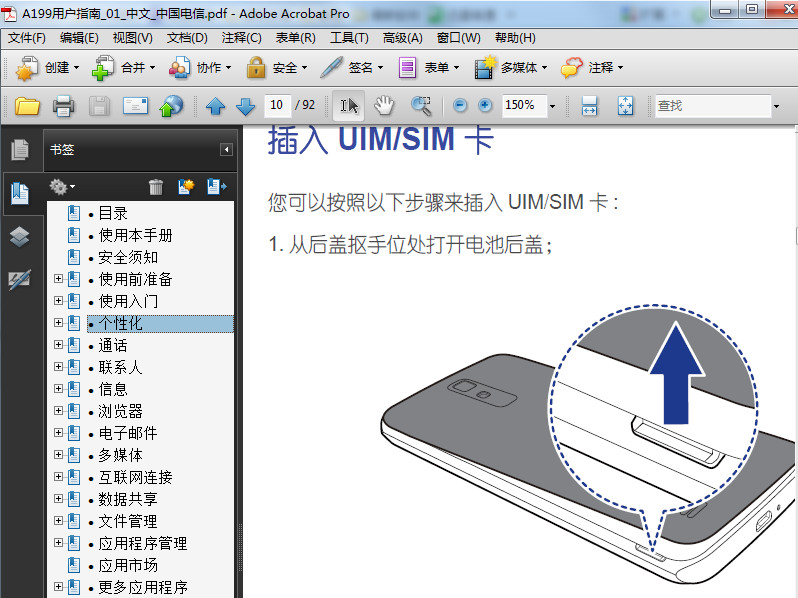Click the email envelope icon
The width and height of the screenshot is (798, 598).
point(135,106)
